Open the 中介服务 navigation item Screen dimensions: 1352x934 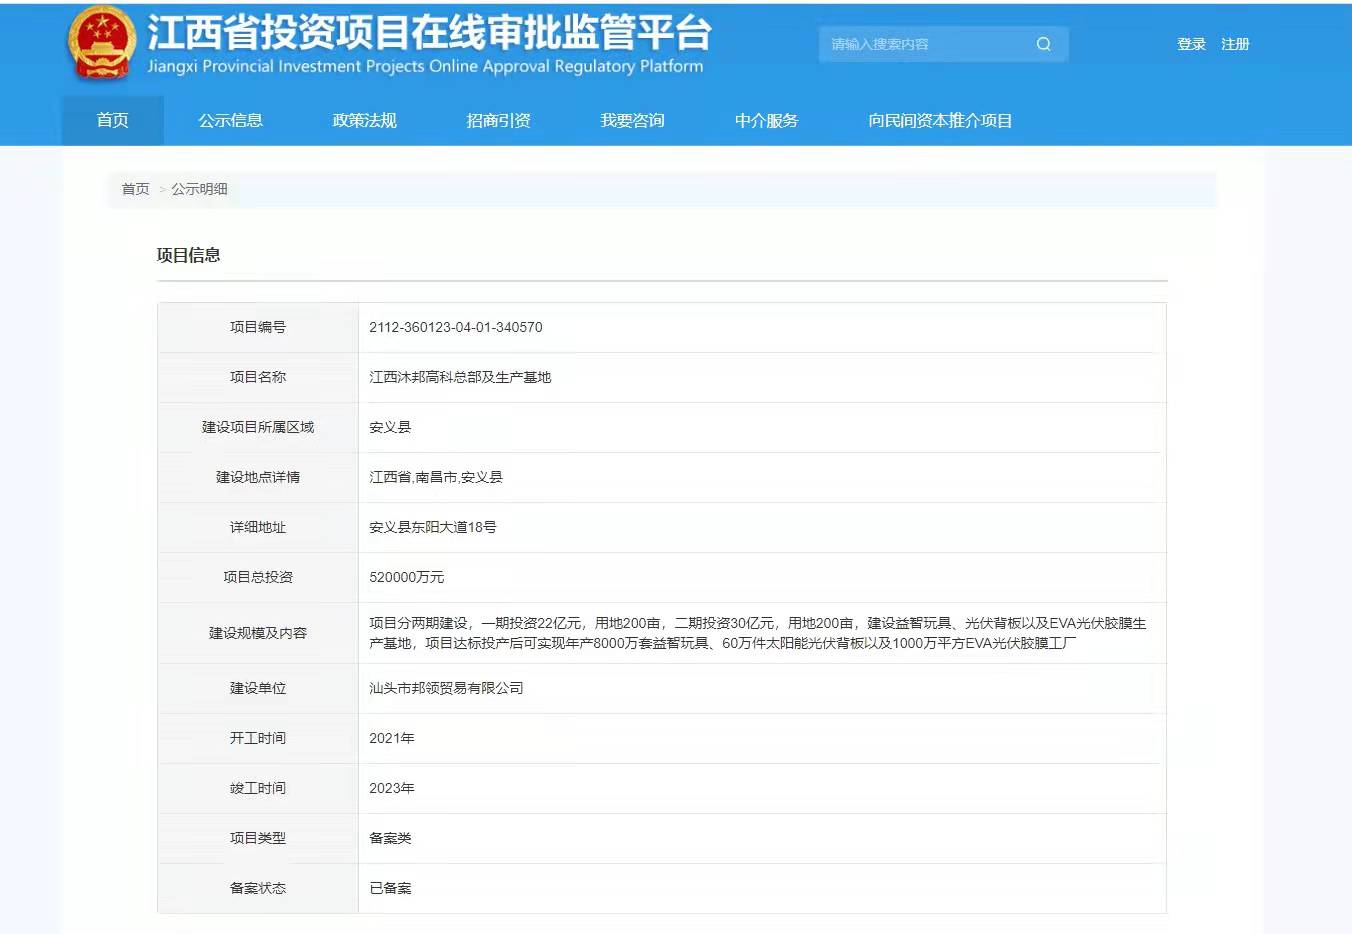pos(766,121)
